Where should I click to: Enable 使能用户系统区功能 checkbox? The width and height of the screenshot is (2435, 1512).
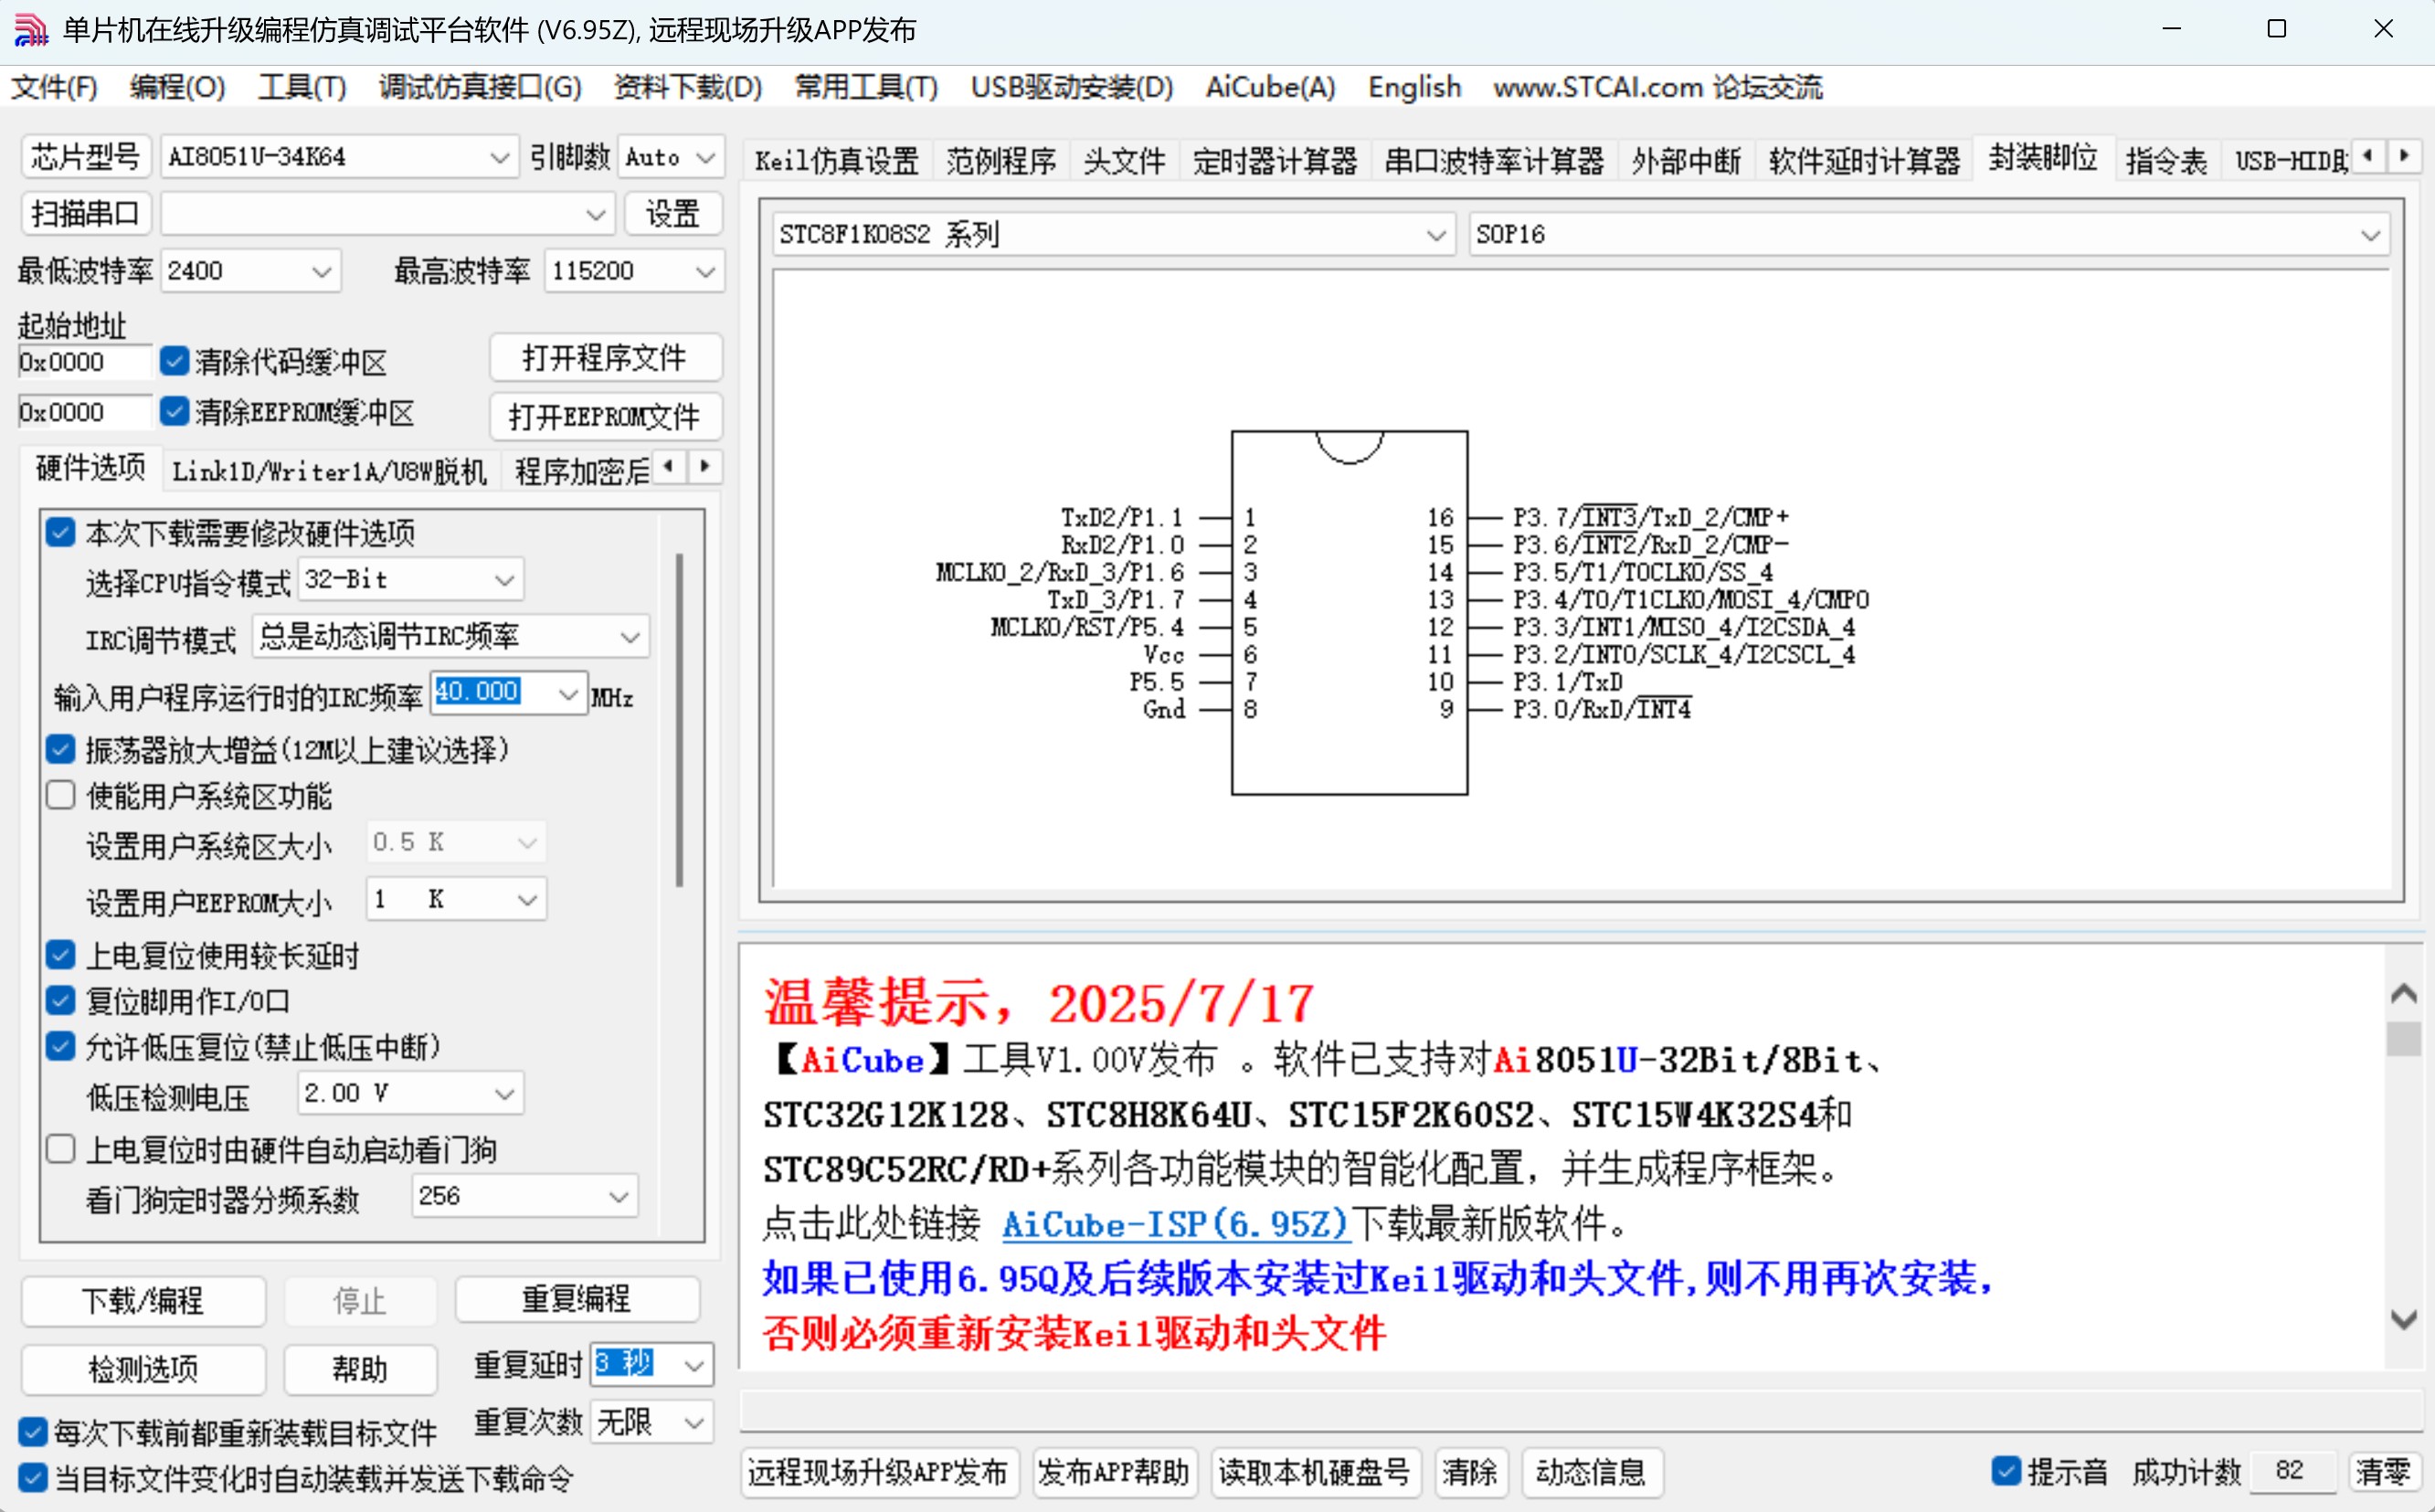61,795
